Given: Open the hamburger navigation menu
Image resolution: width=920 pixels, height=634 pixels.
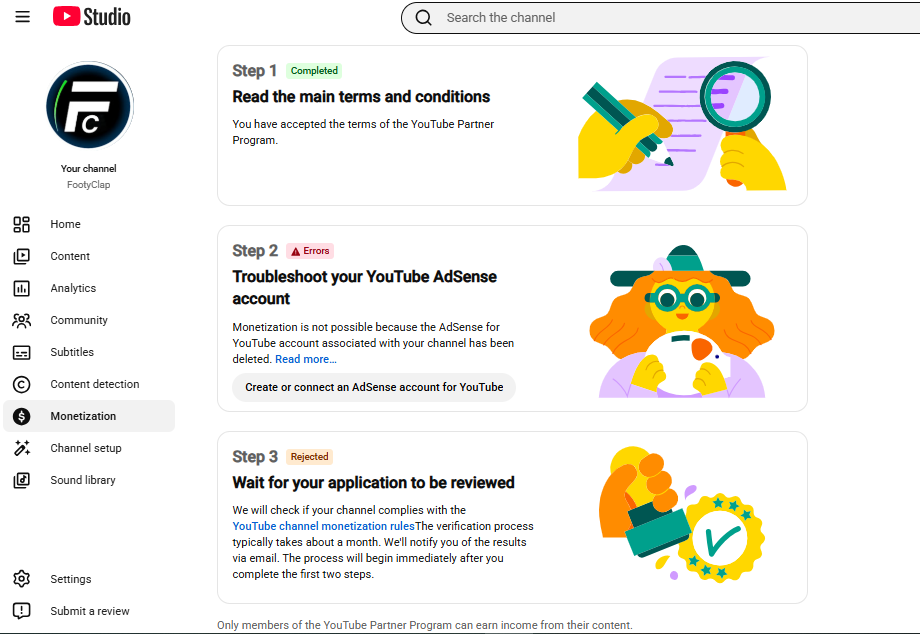Looking at the screenshot, I should [x=22, y=17].
